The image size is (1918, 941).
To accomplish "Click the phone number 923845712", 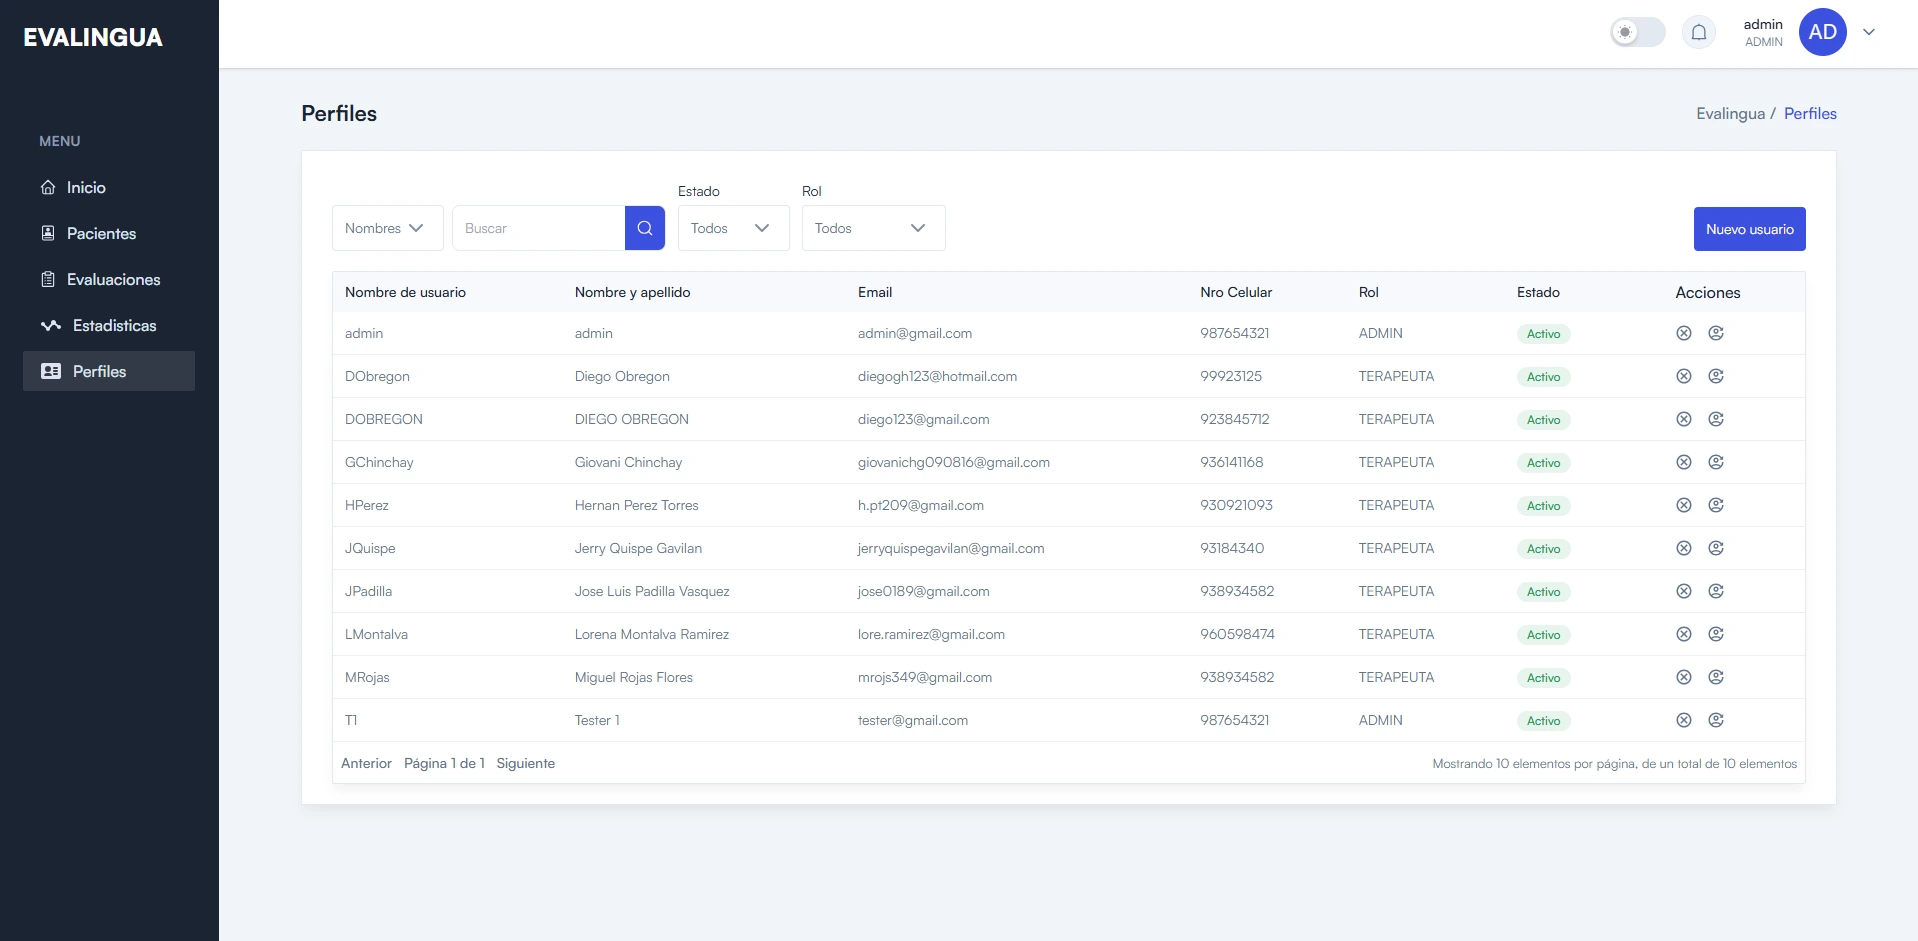I will point(1235,419).
